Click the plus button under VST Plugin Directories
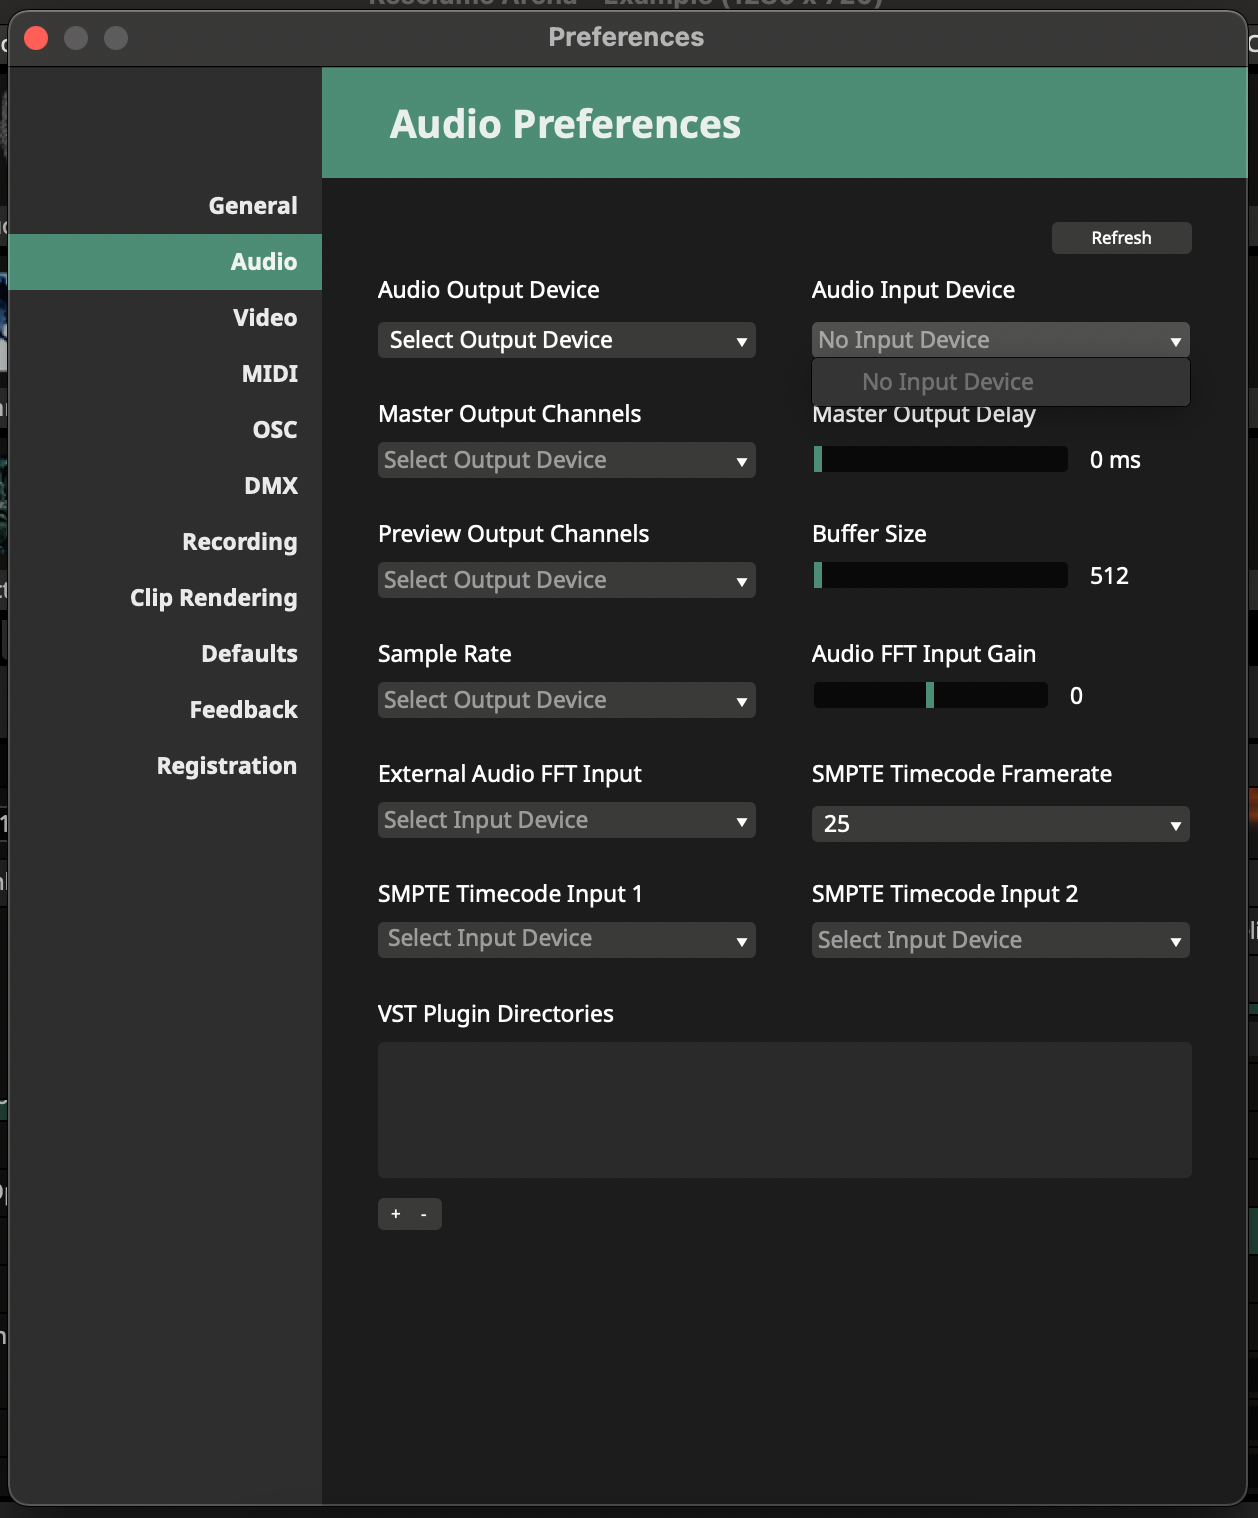Viewport: 1258px width, 1518px height. click(396, 1214)
